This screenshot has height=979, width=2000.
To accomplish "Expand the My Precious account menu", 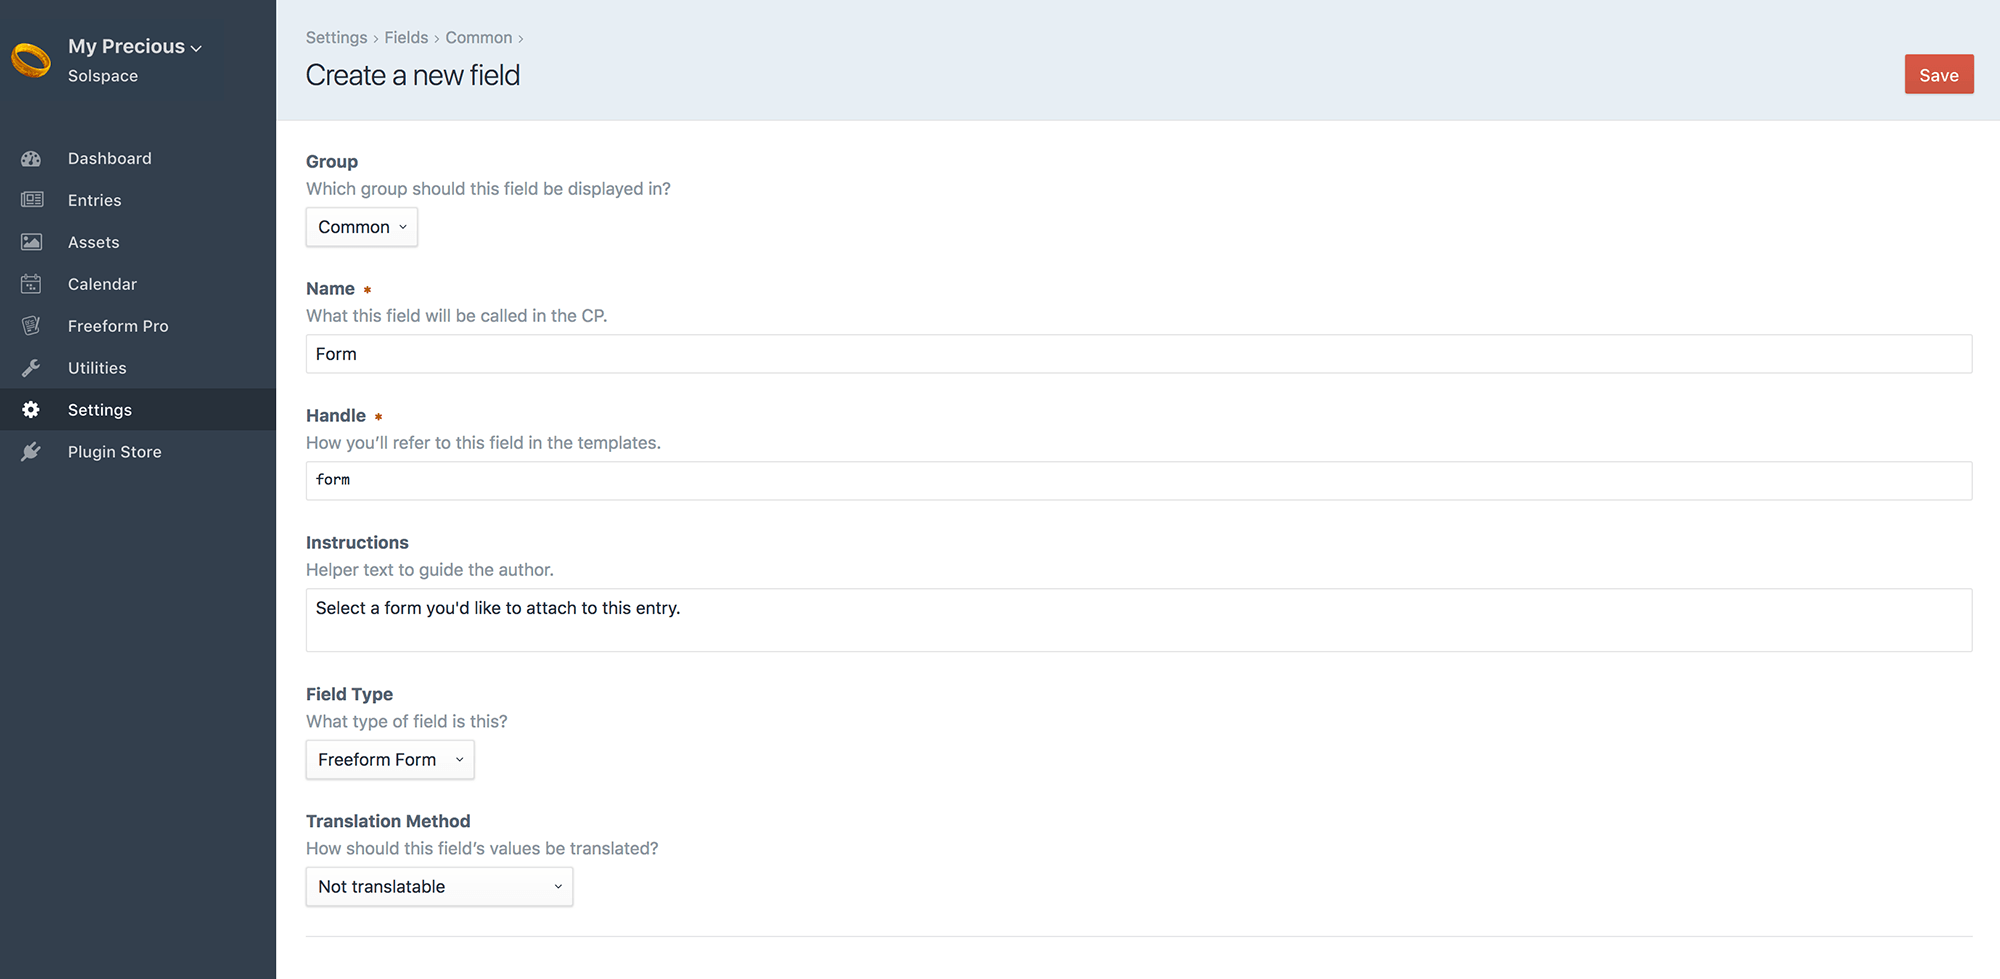I will pos(134,47).
